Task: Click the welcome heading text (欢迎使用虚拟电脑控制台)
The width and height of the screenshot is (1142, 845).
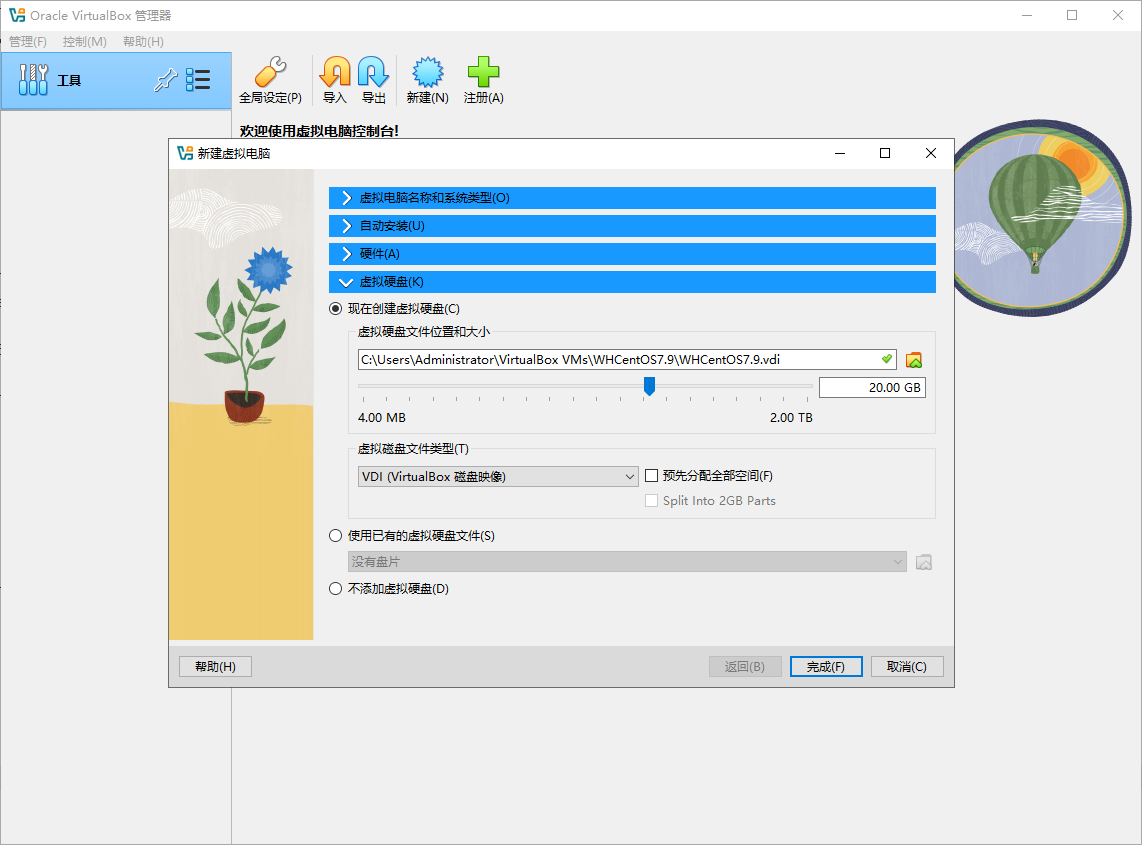Action: click(x=319, y=131)
